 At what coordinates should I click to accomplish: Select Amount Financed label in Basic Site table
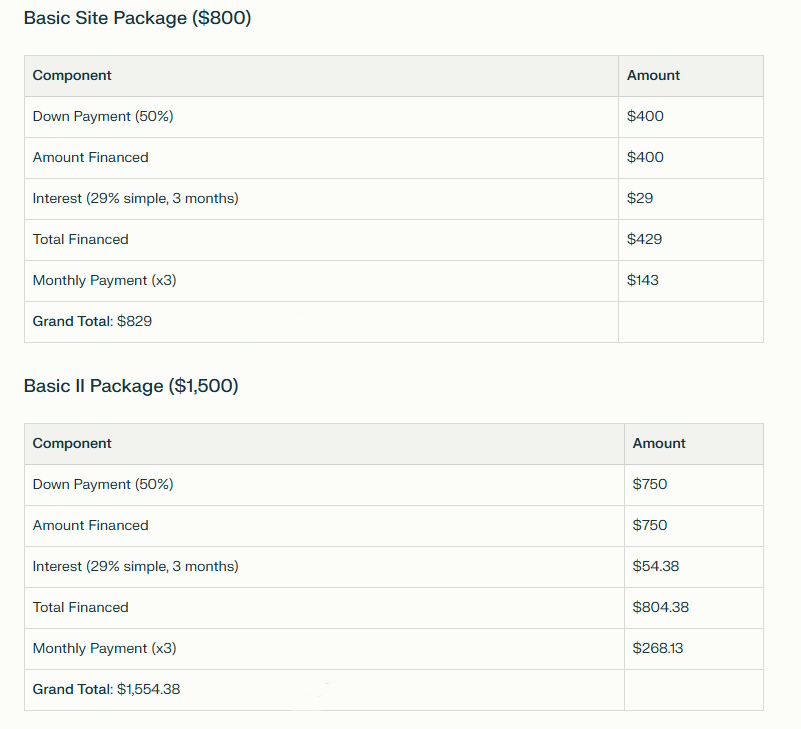(90, 158)
